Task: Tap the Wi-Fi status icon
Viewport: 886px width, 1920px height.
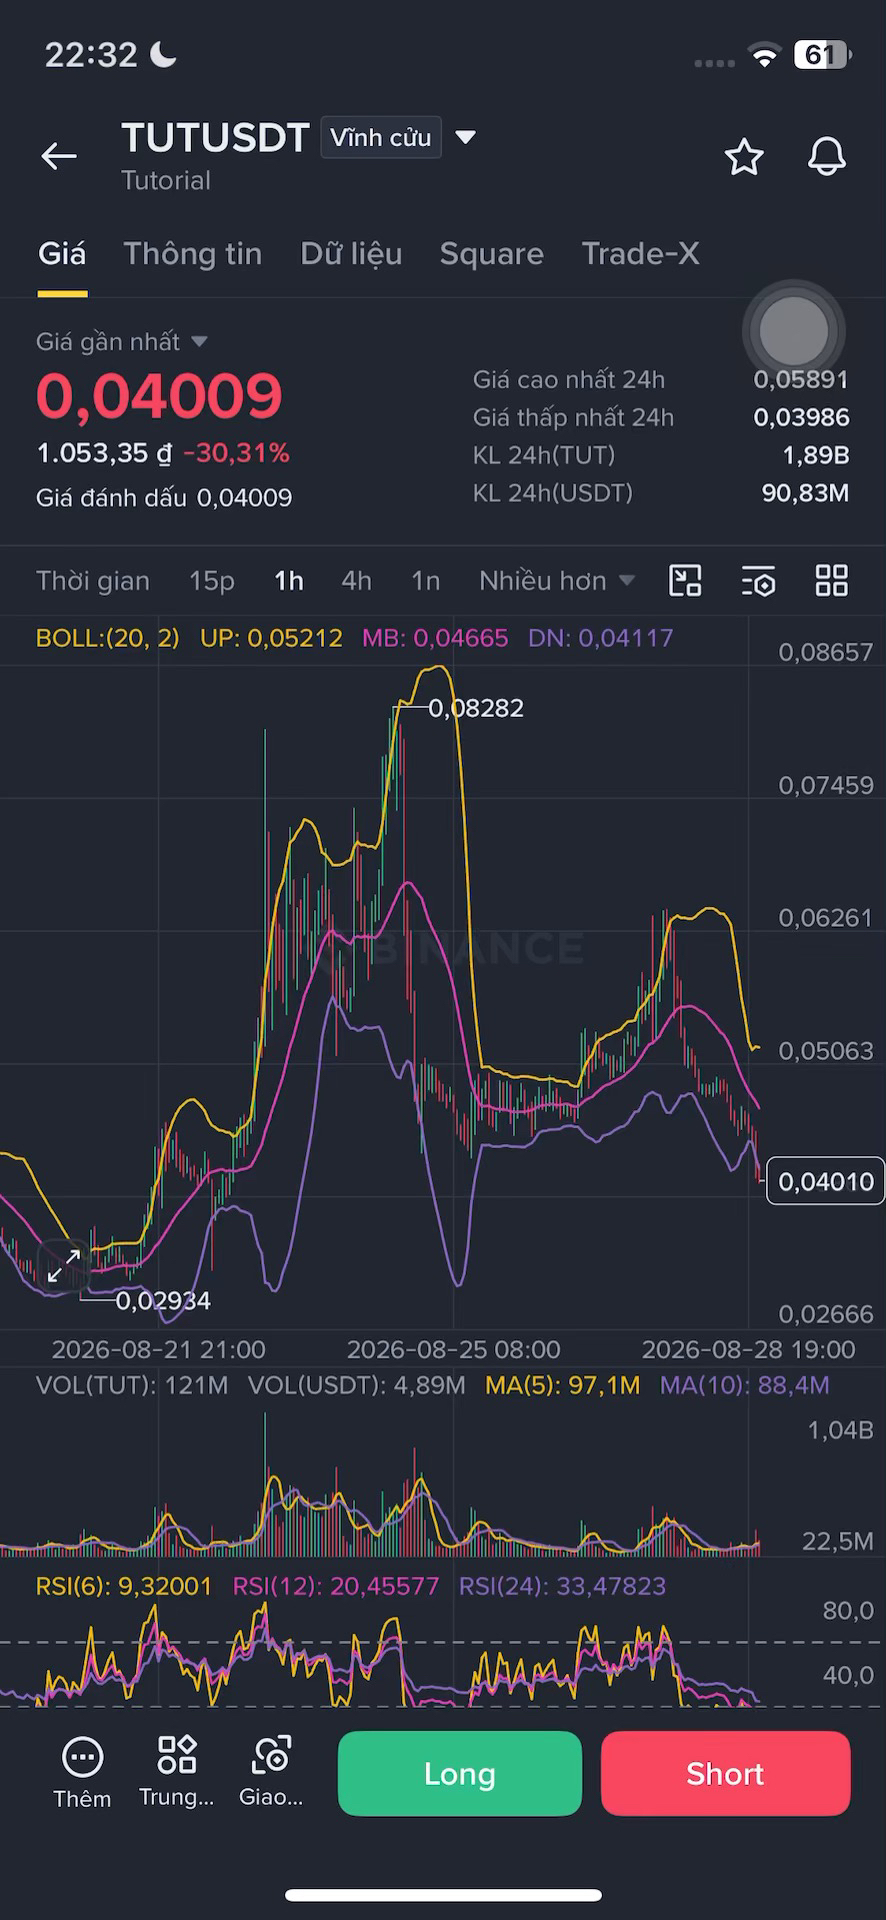Action: point(764,56)
